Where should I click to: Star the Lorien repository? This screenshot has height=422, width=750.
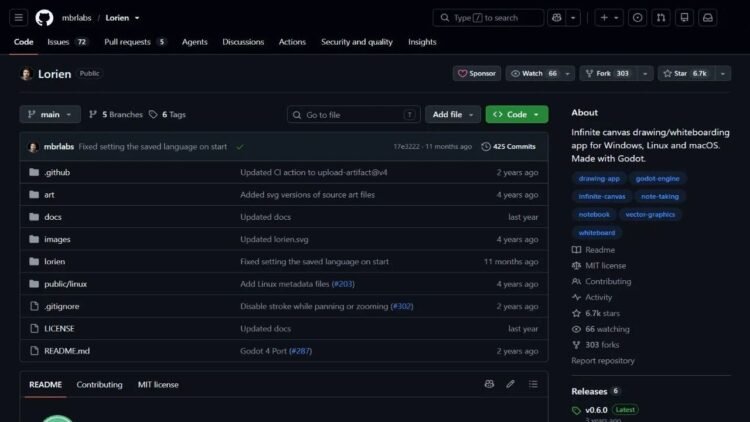(686, 74)
